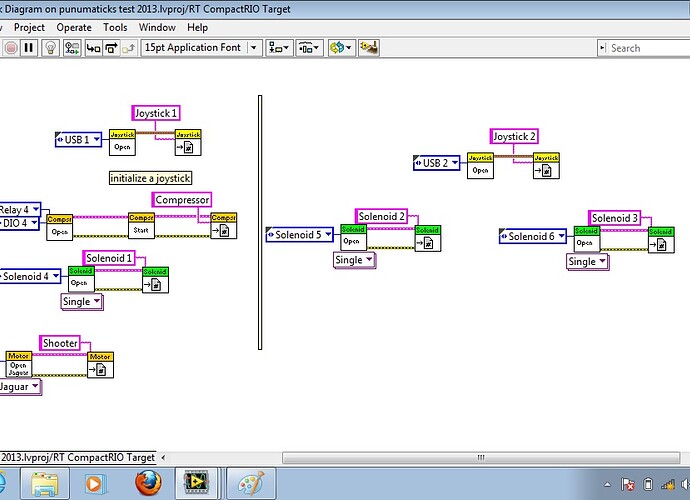Viewport: 690px width, 500px height.
Task: Show hidden system tray icons
Action: pyautogui.click(x=608, y=485)
